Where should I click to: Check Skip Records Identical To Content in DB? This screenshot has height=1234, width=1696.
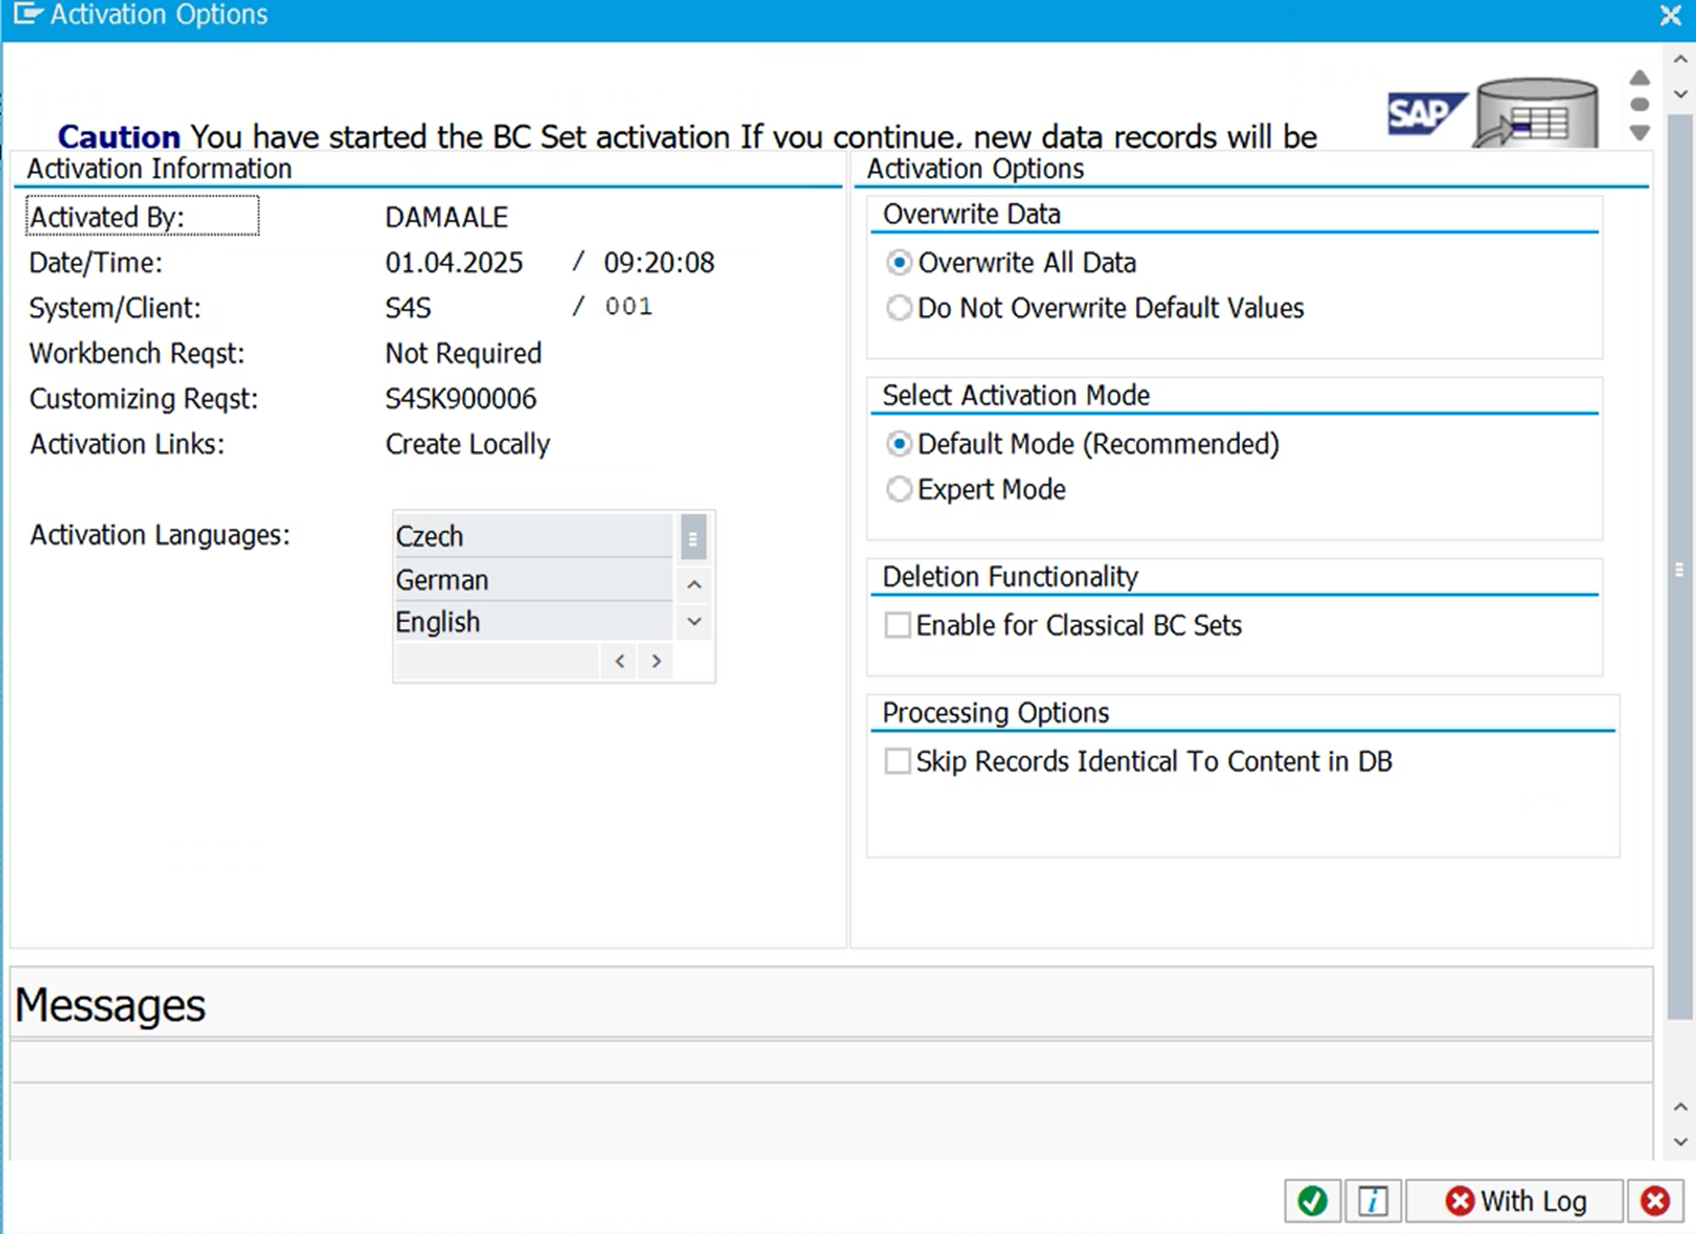click(x=897, y=761)
